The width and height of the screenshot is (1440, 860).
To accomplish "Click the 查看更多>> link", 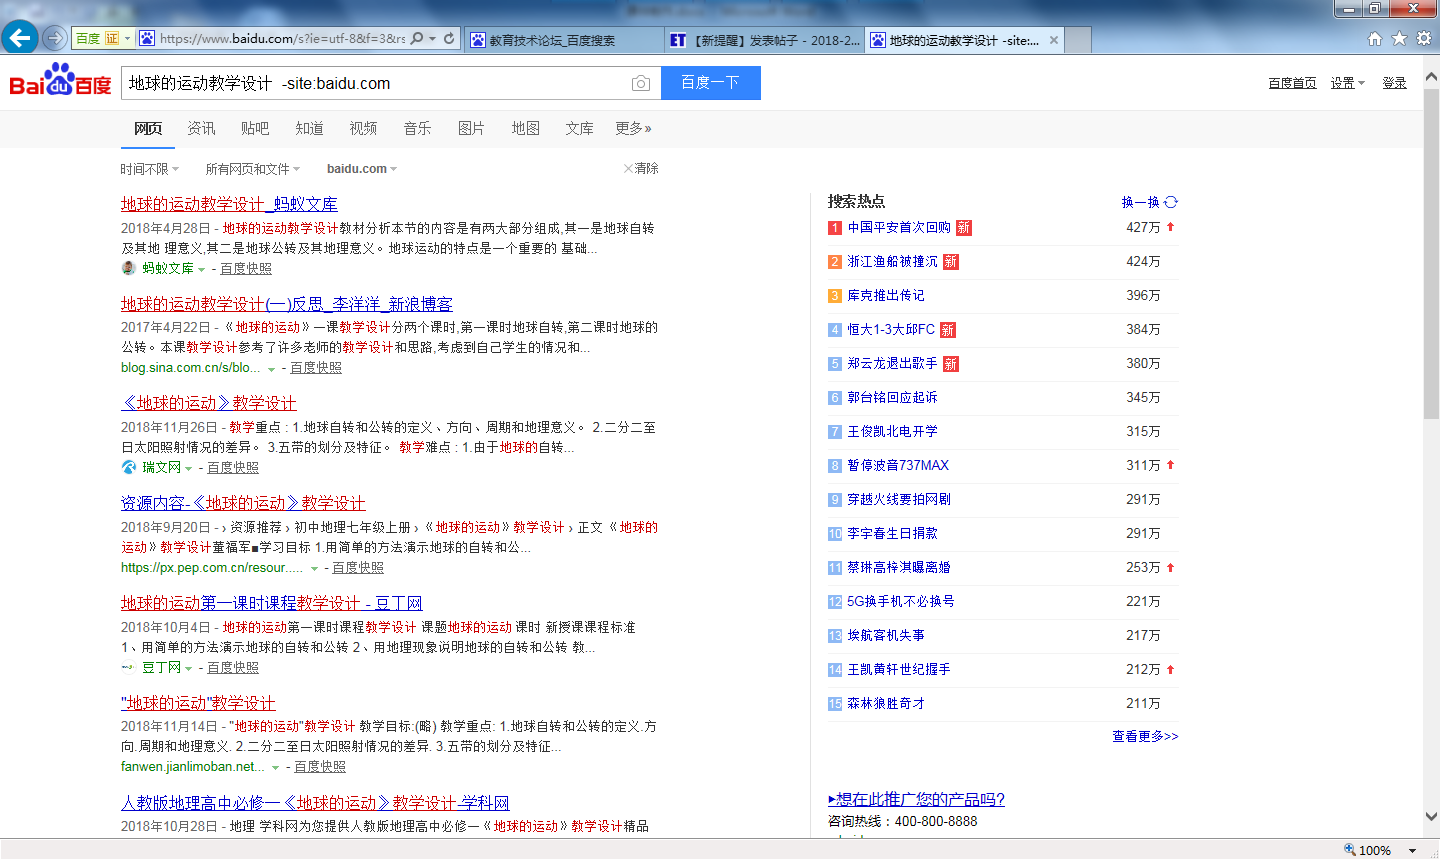I will [1145, 736].
